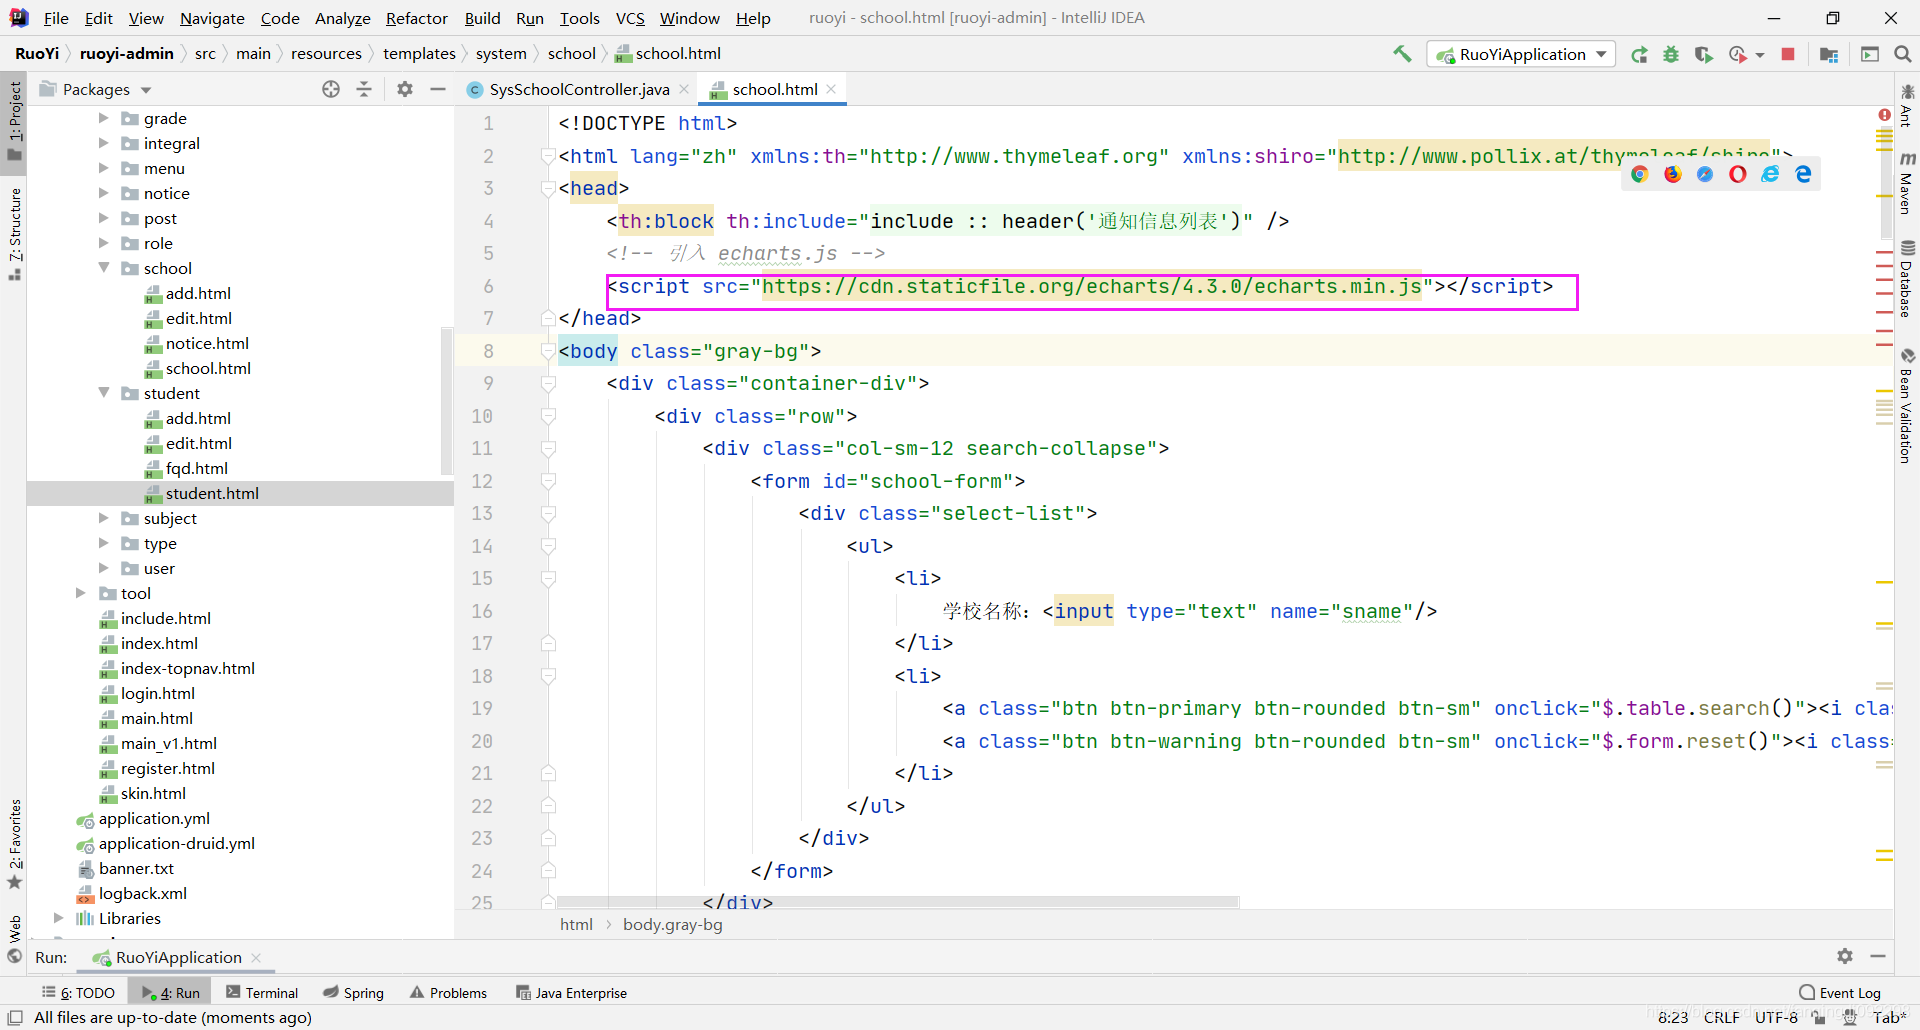The height and width of the screenshot is (1030, 1920).
Task: Change CRLF line separator in status bar
Action: tap(1722, 1017)
